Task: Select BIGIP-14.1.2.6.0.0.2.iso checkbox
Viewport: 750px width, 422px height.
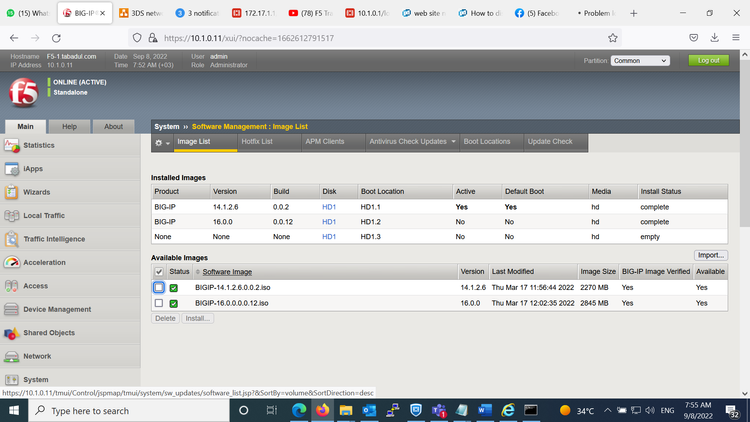Action: pos(159,288)
